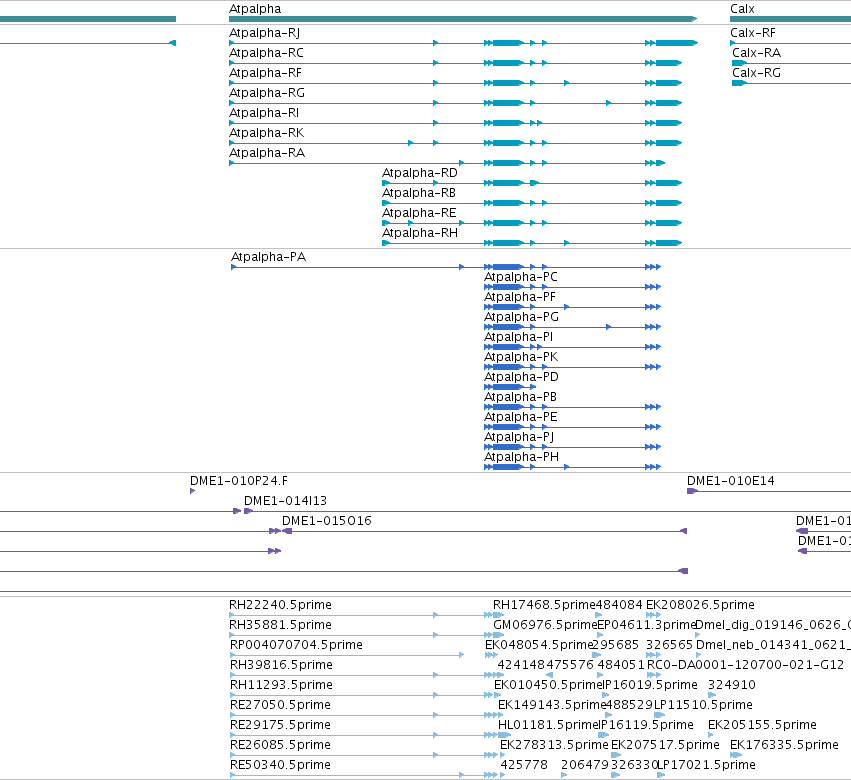851x780 pixels.
Task: Click the DME1-015O16 clone label
Action: coord(327,521)
